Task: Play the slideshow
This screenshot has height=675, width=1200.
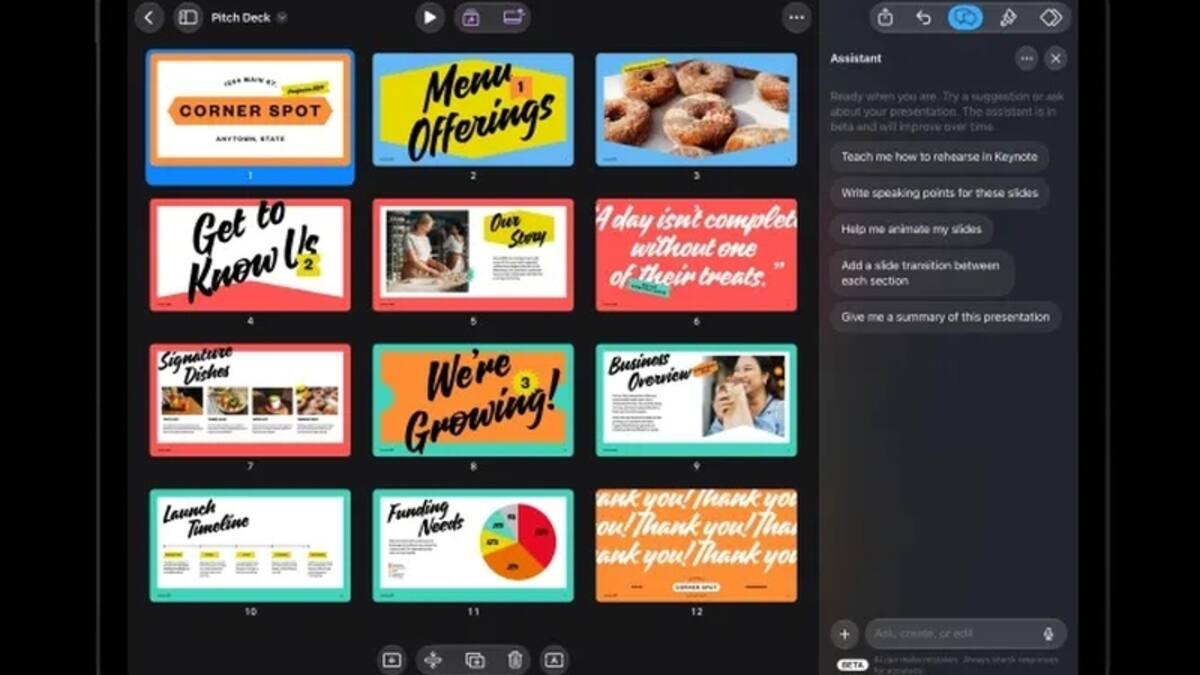Action: (x=430, y=17)
